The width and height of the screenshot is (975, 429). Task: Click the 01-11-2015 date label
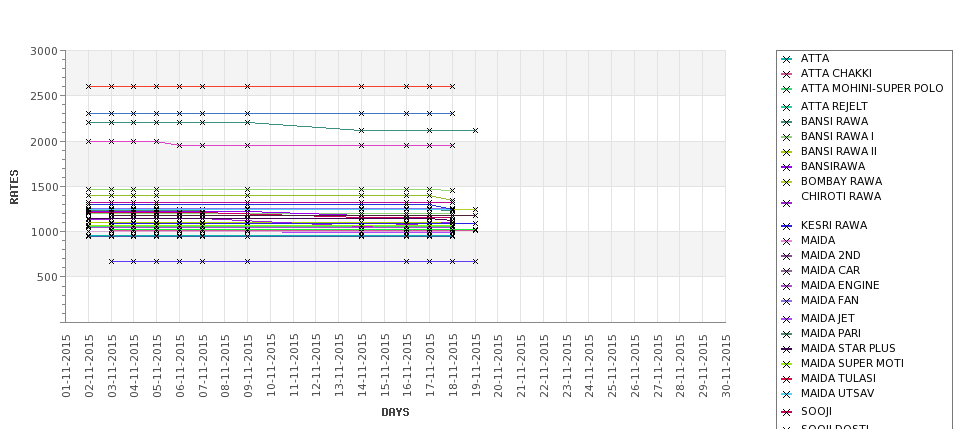pos(66,366)
